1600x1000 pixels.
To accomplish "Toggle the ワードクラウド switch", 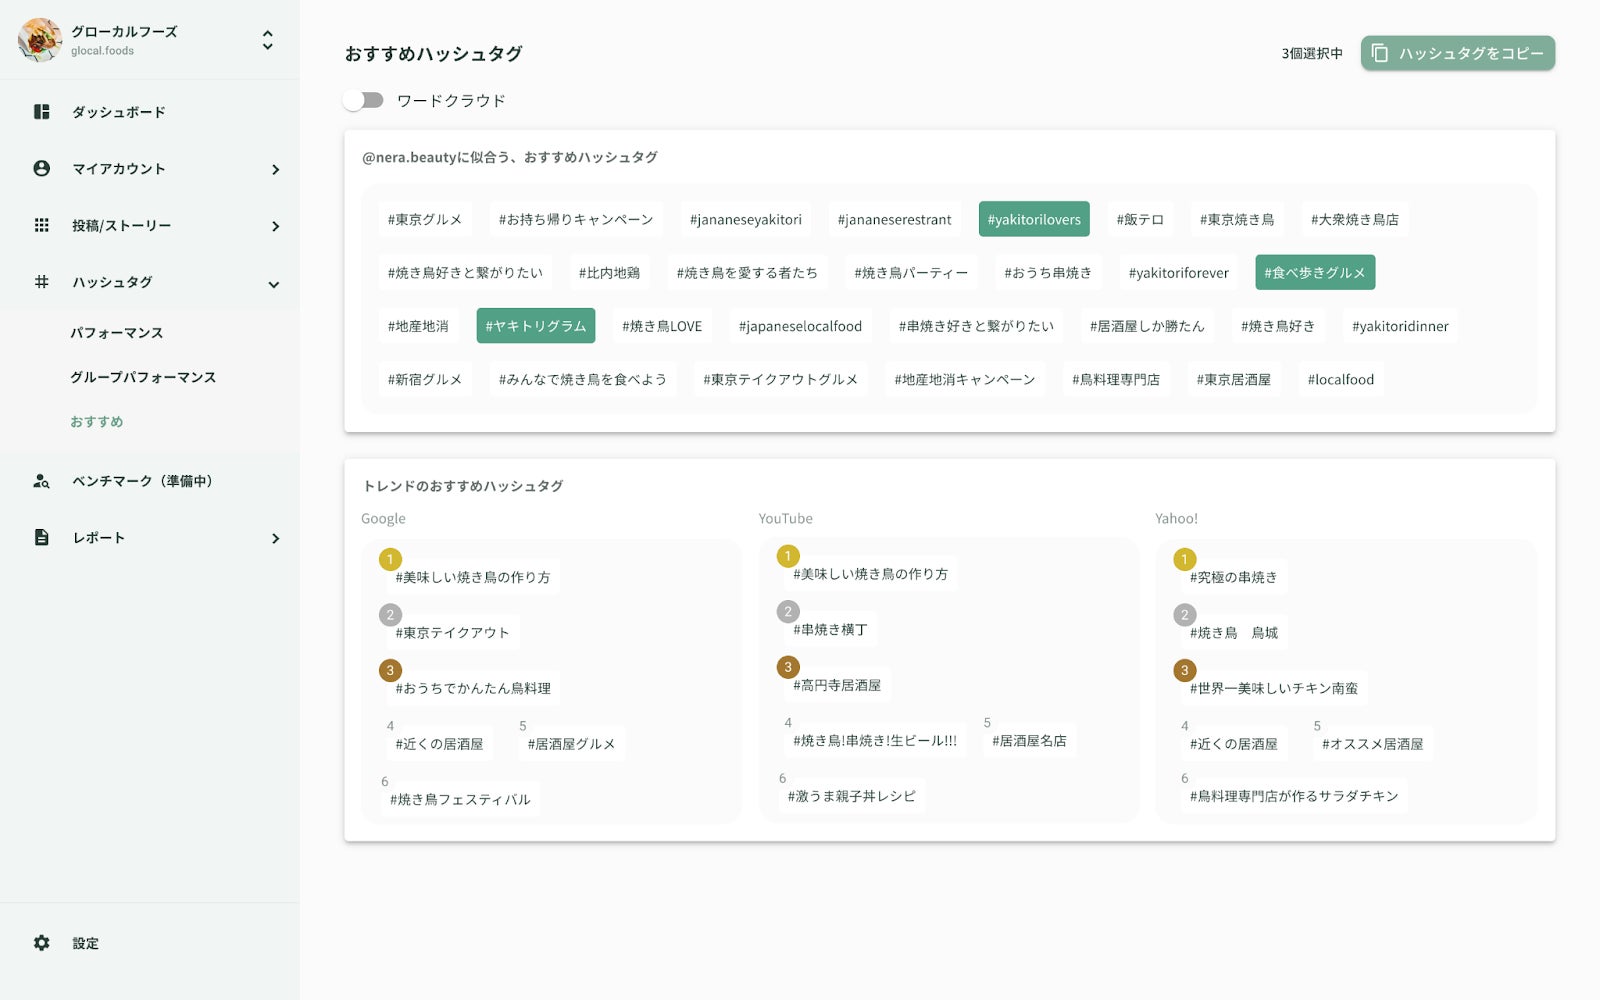I will point(363,100).
